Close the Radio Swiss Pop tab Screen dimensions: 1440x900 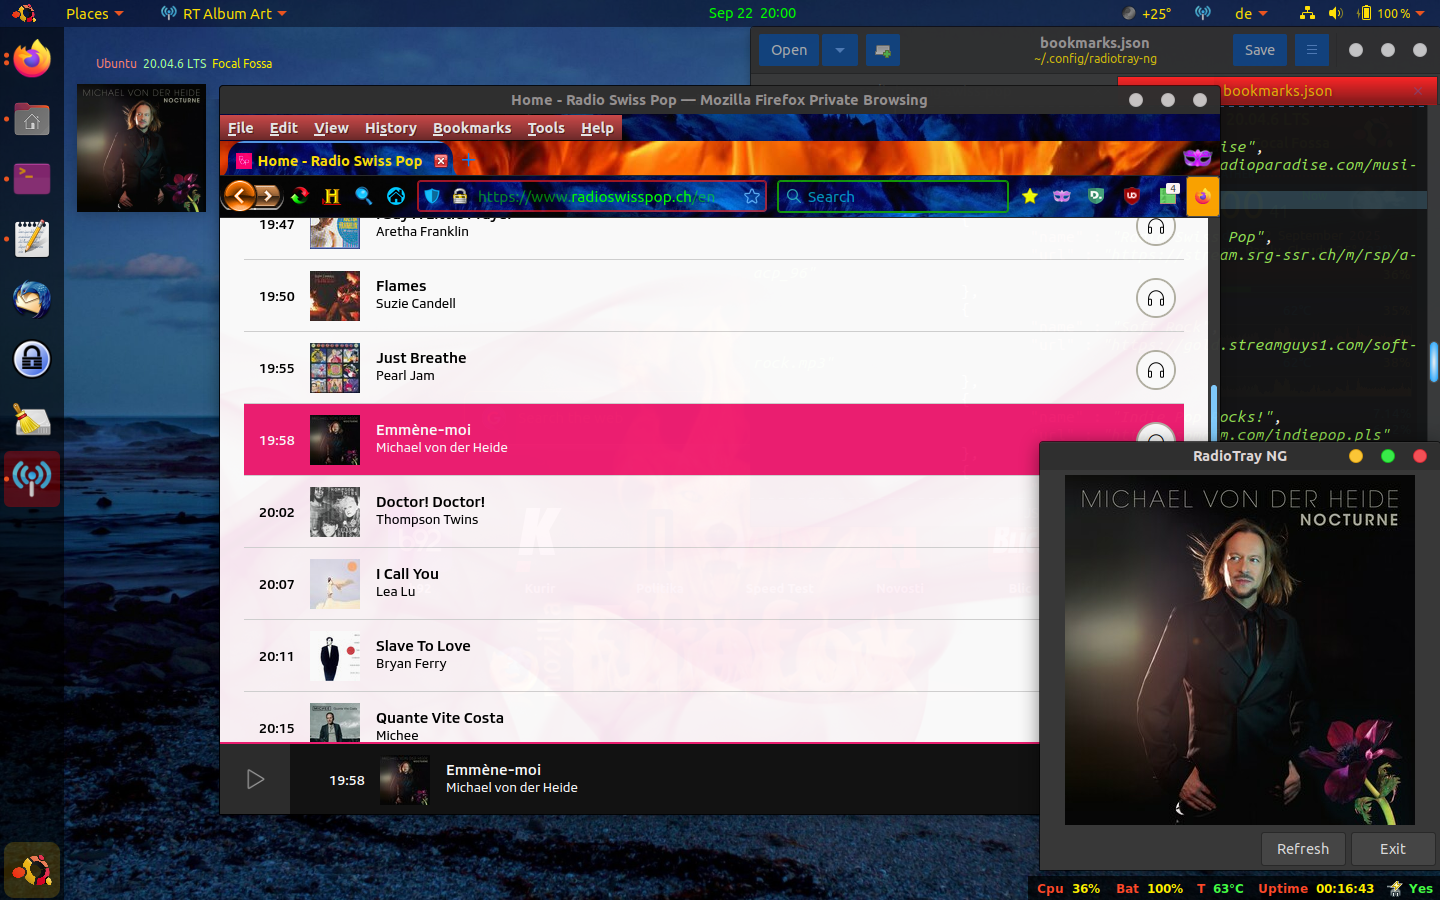click(440, 161)
